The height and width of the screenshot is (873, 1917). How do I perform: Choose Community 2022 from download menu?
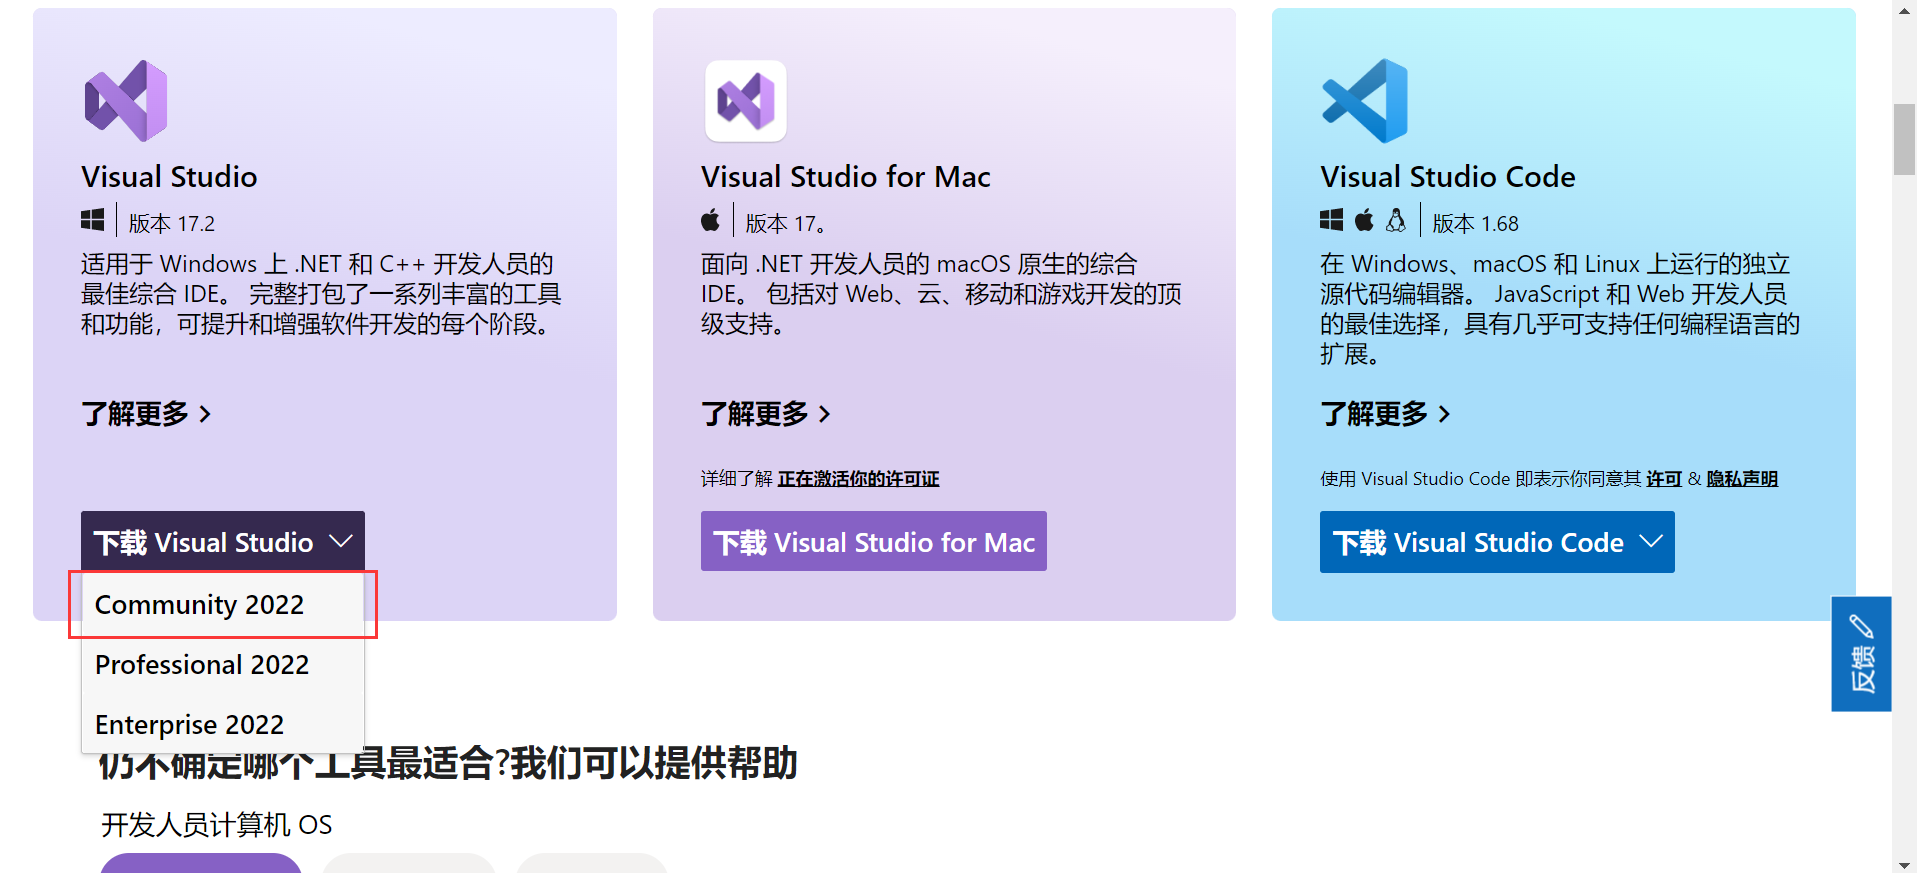[200, 605]
